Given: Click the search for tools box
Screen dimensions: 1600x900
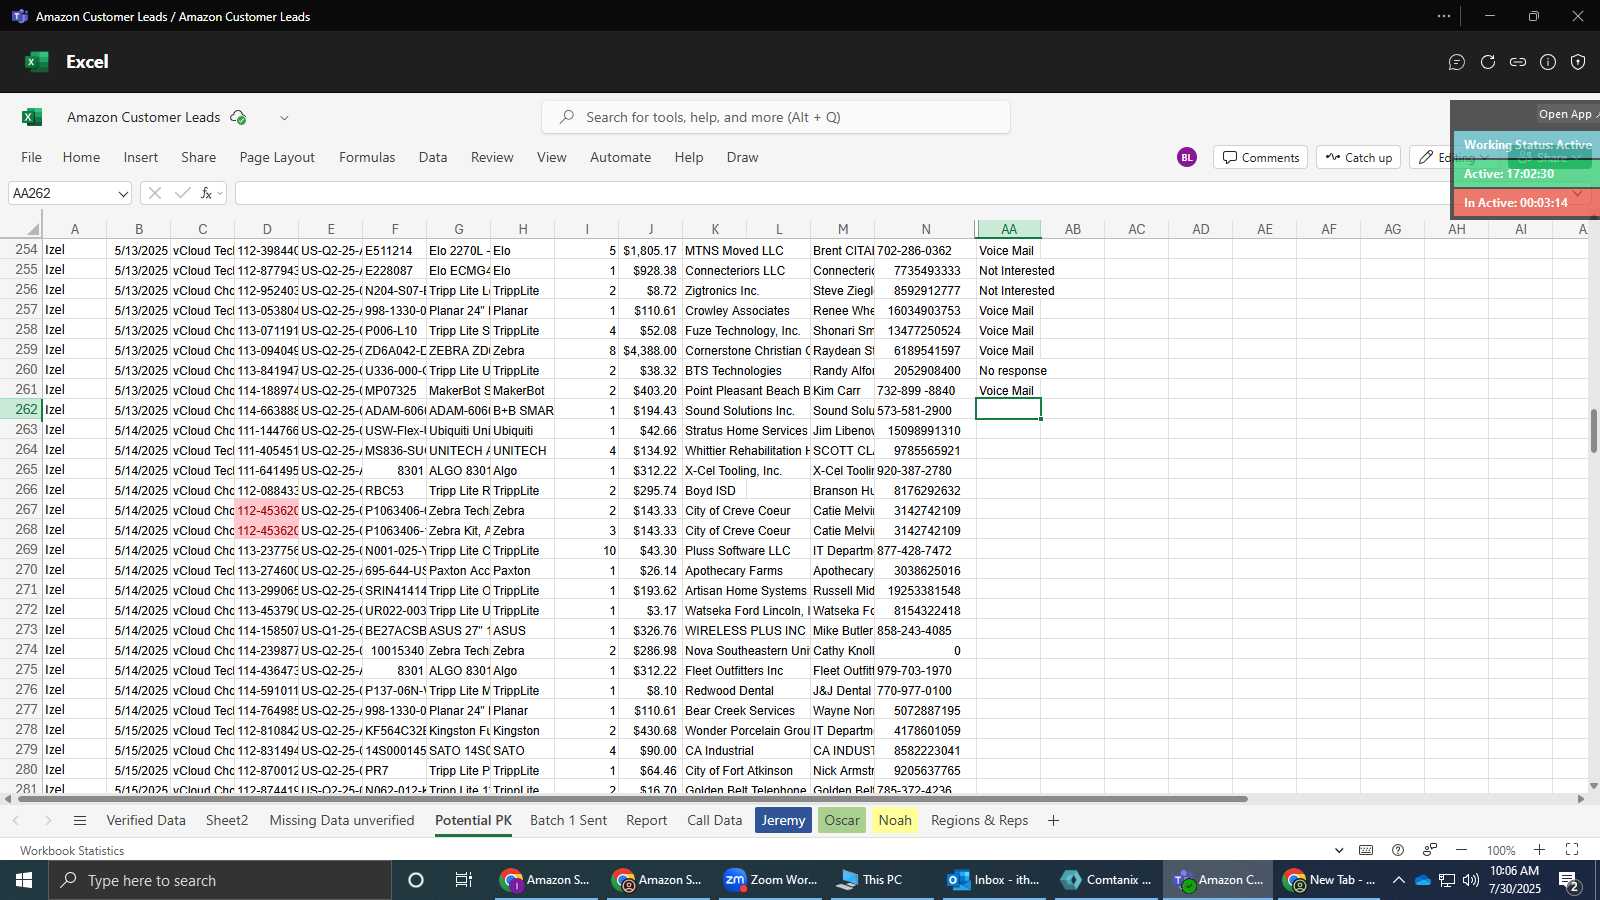Looking at the screenshot, I should (x=776, y=117).
